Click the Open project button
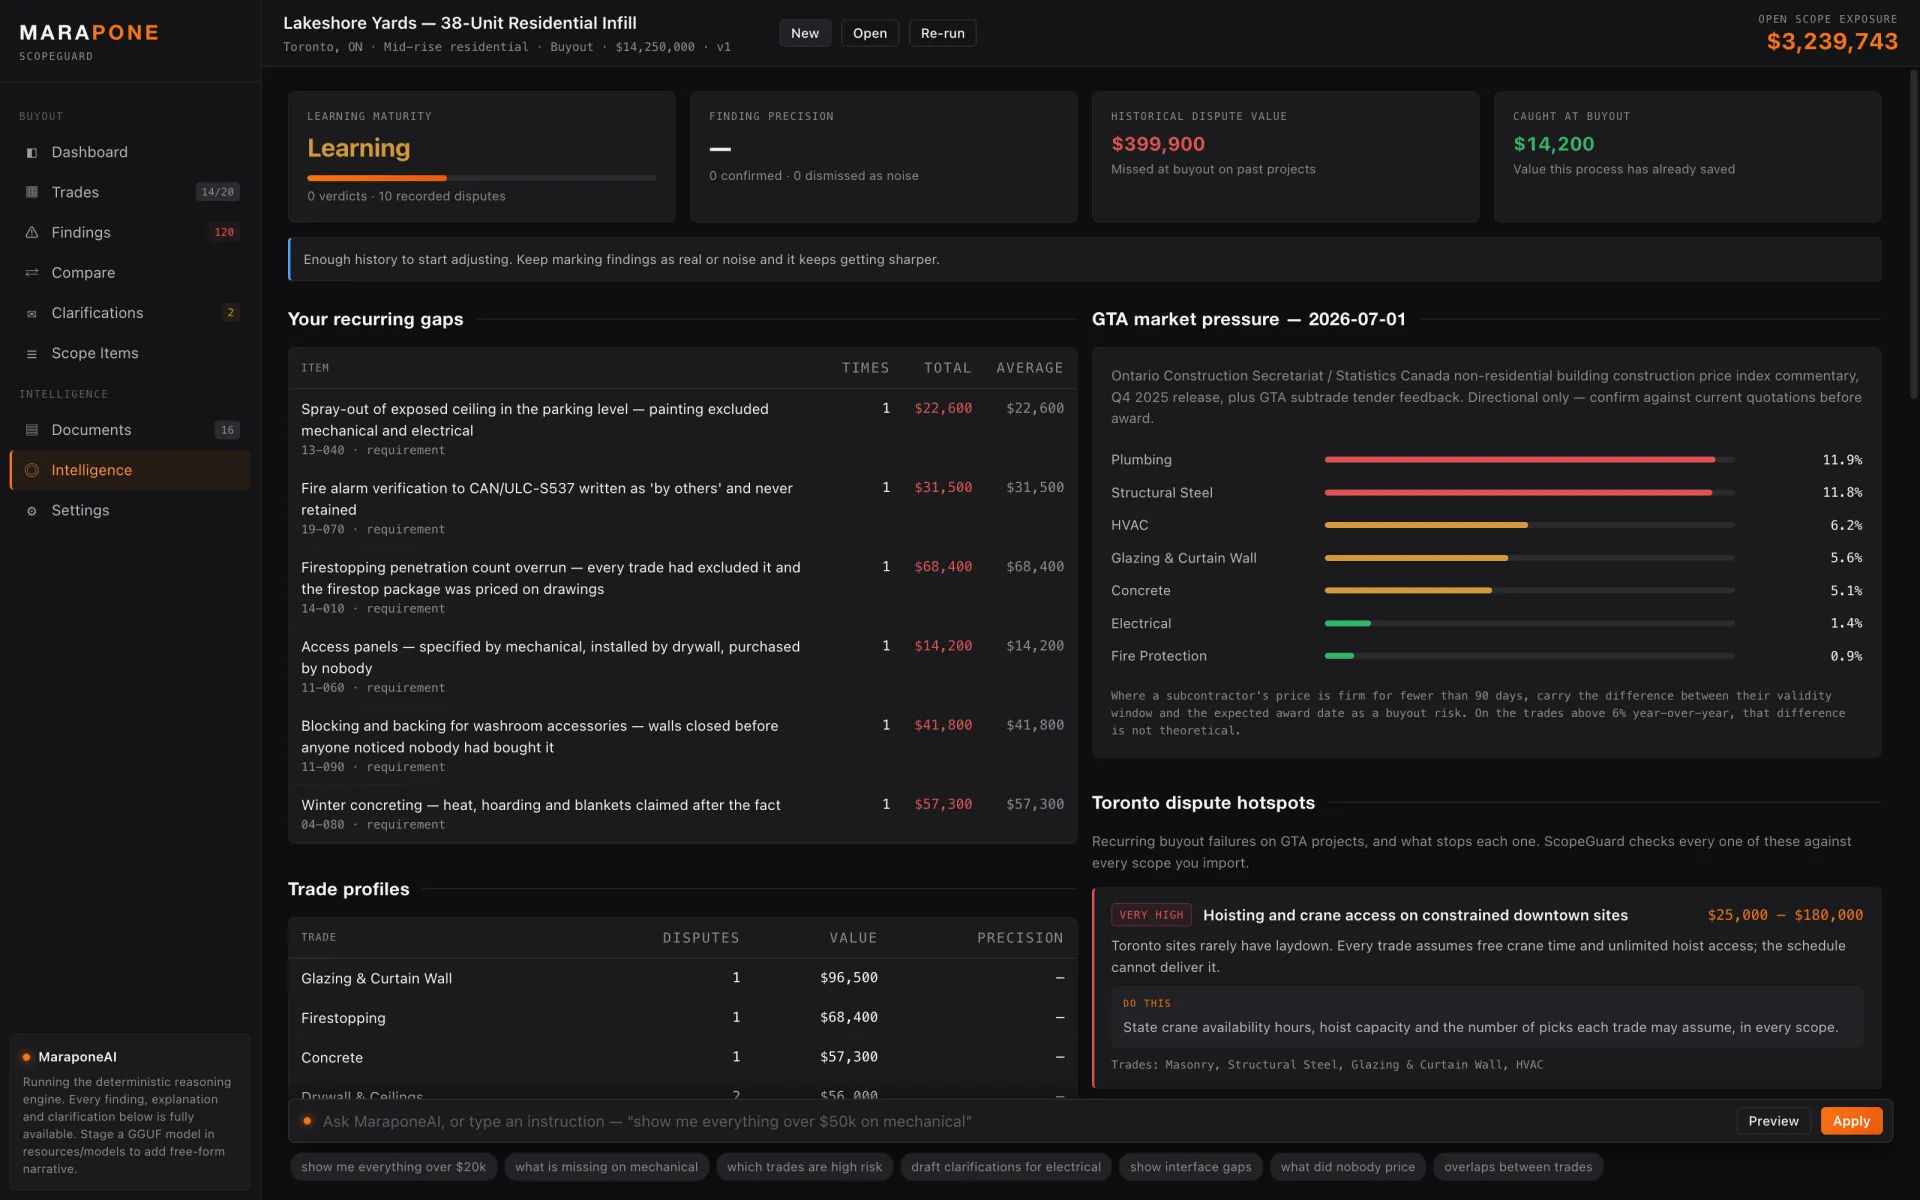The width and height of the screenshot is (1920, 1200). (869, 33)
